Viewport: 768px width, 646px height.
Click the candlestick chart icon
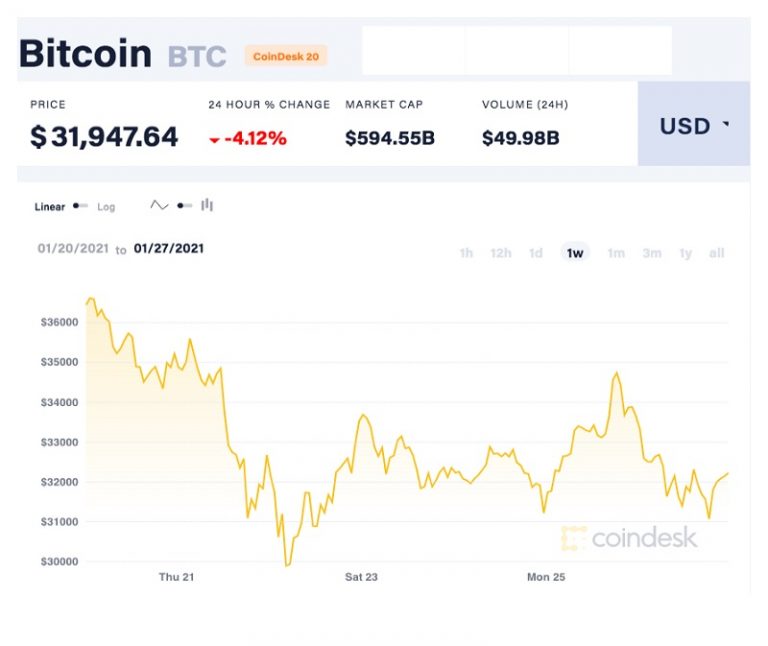207,205
